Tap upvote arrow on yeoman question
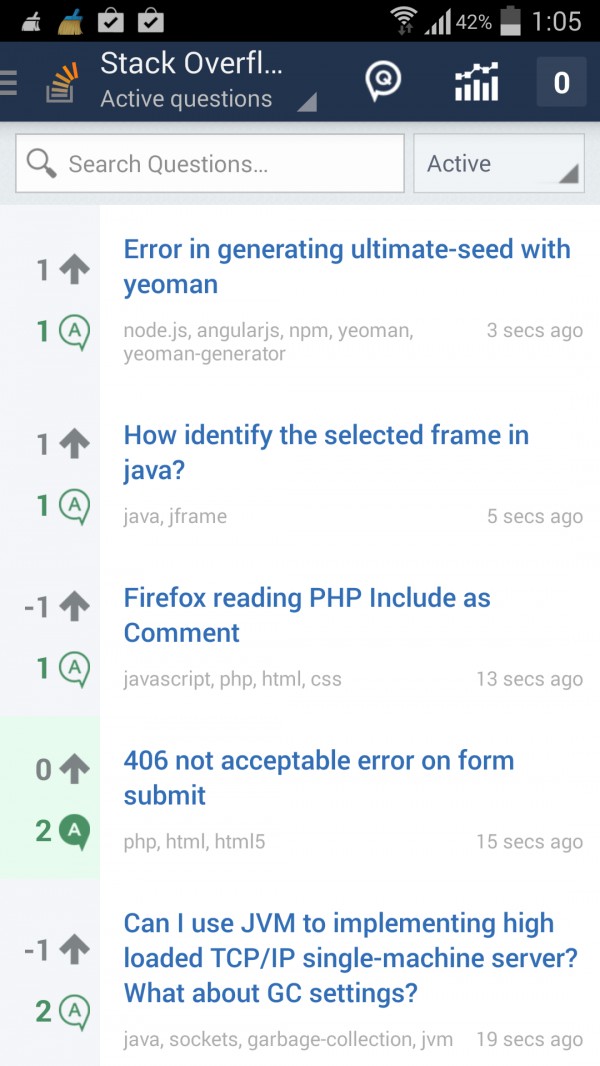Image resolution: width=600 pixels, height=1066 pixels. click(x=74, y=268)
